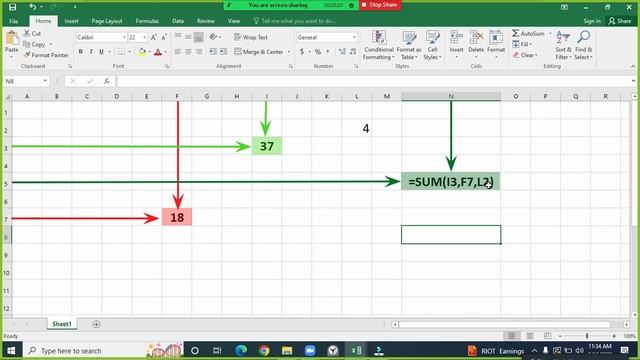Toggle Align Right in Alignment group
Image resolution: width=640 pixels, height=360 pixels.
198,51
